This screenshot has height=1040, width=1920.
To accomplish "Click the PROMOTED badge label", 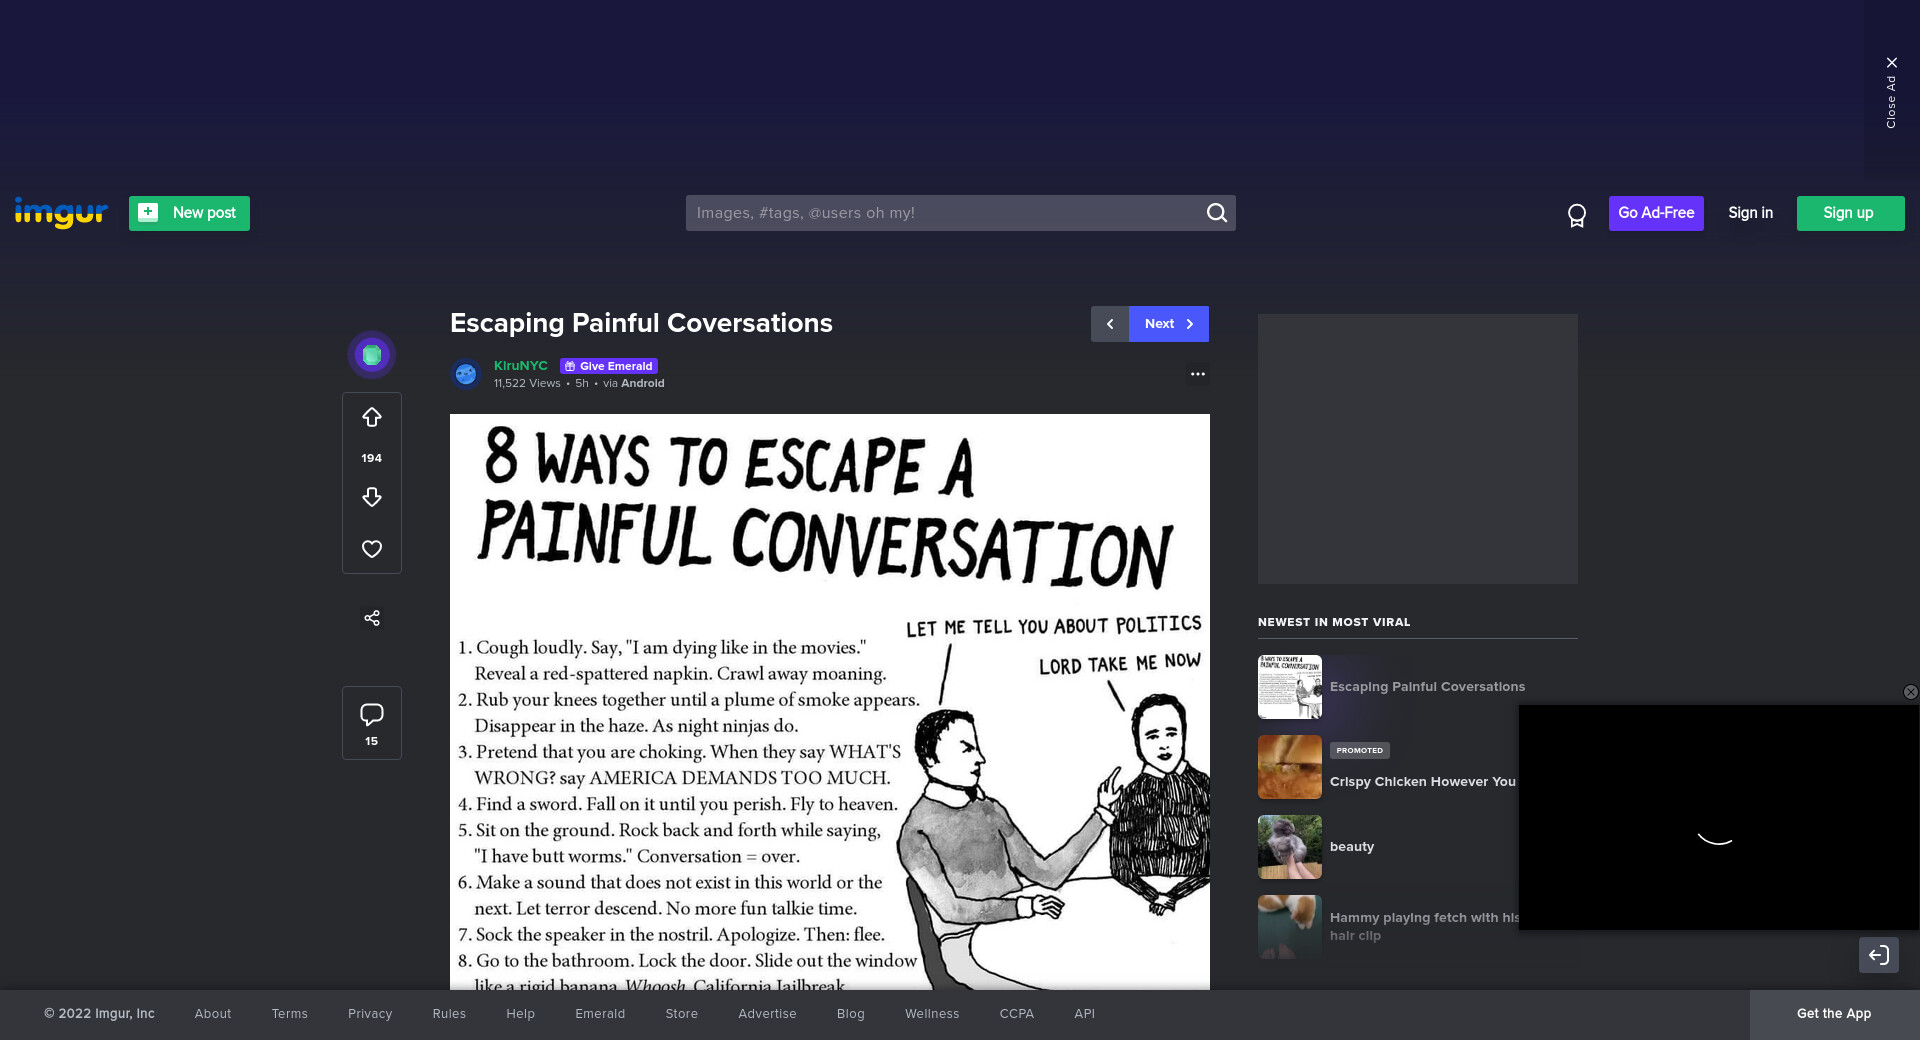I will 1360,751.
